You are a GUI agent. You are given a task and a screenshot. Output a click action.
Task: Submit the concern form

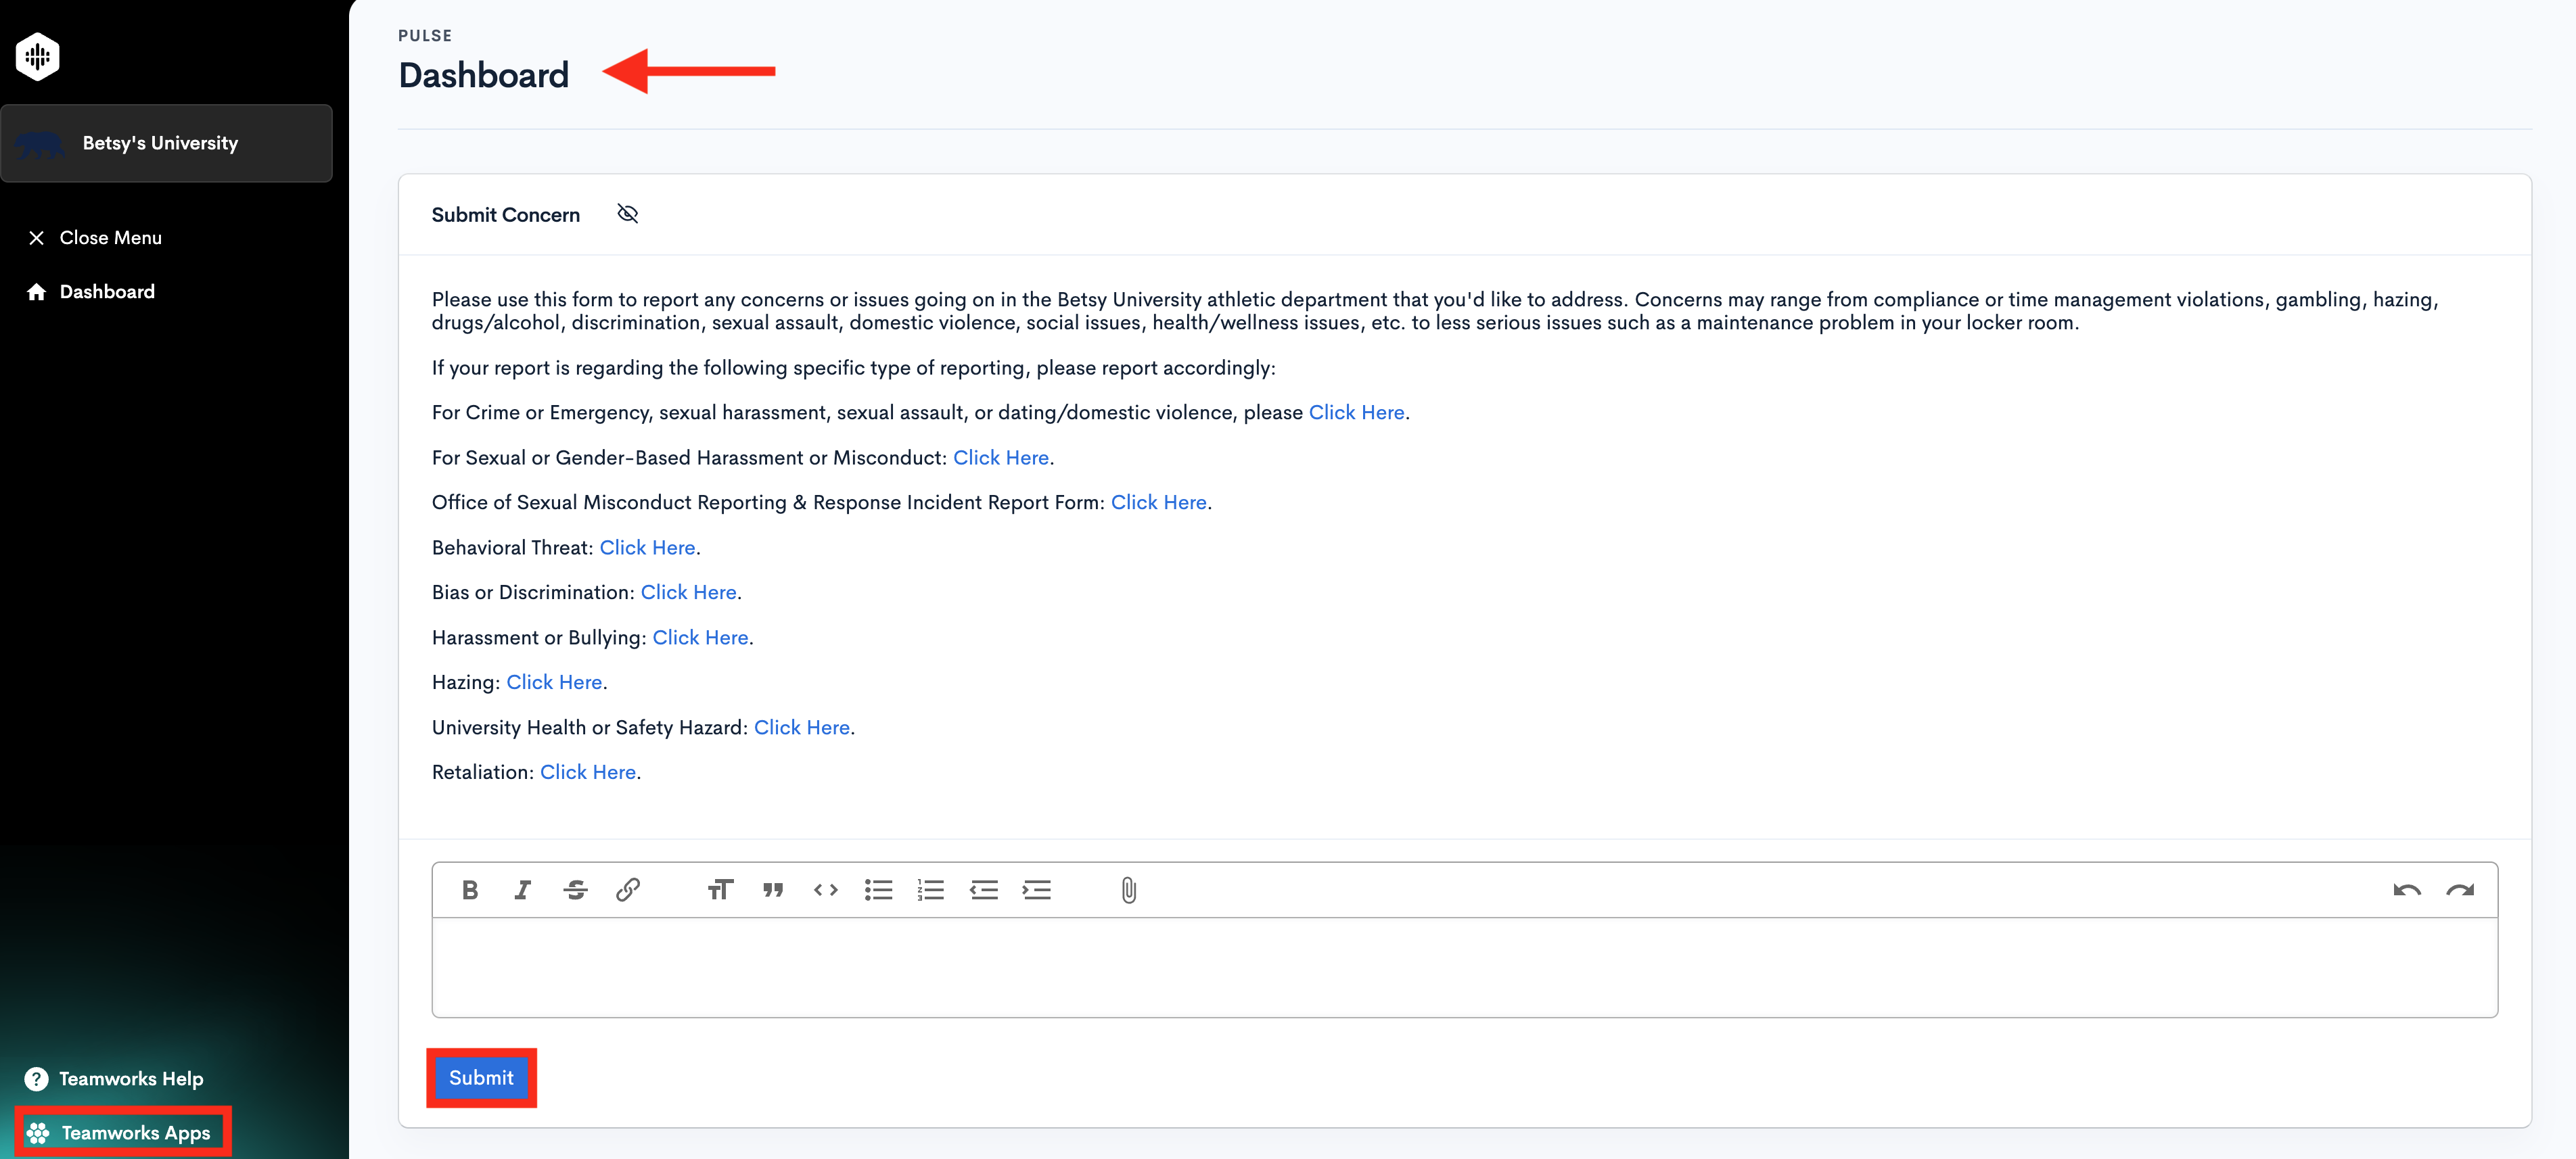coord(481,1077)
